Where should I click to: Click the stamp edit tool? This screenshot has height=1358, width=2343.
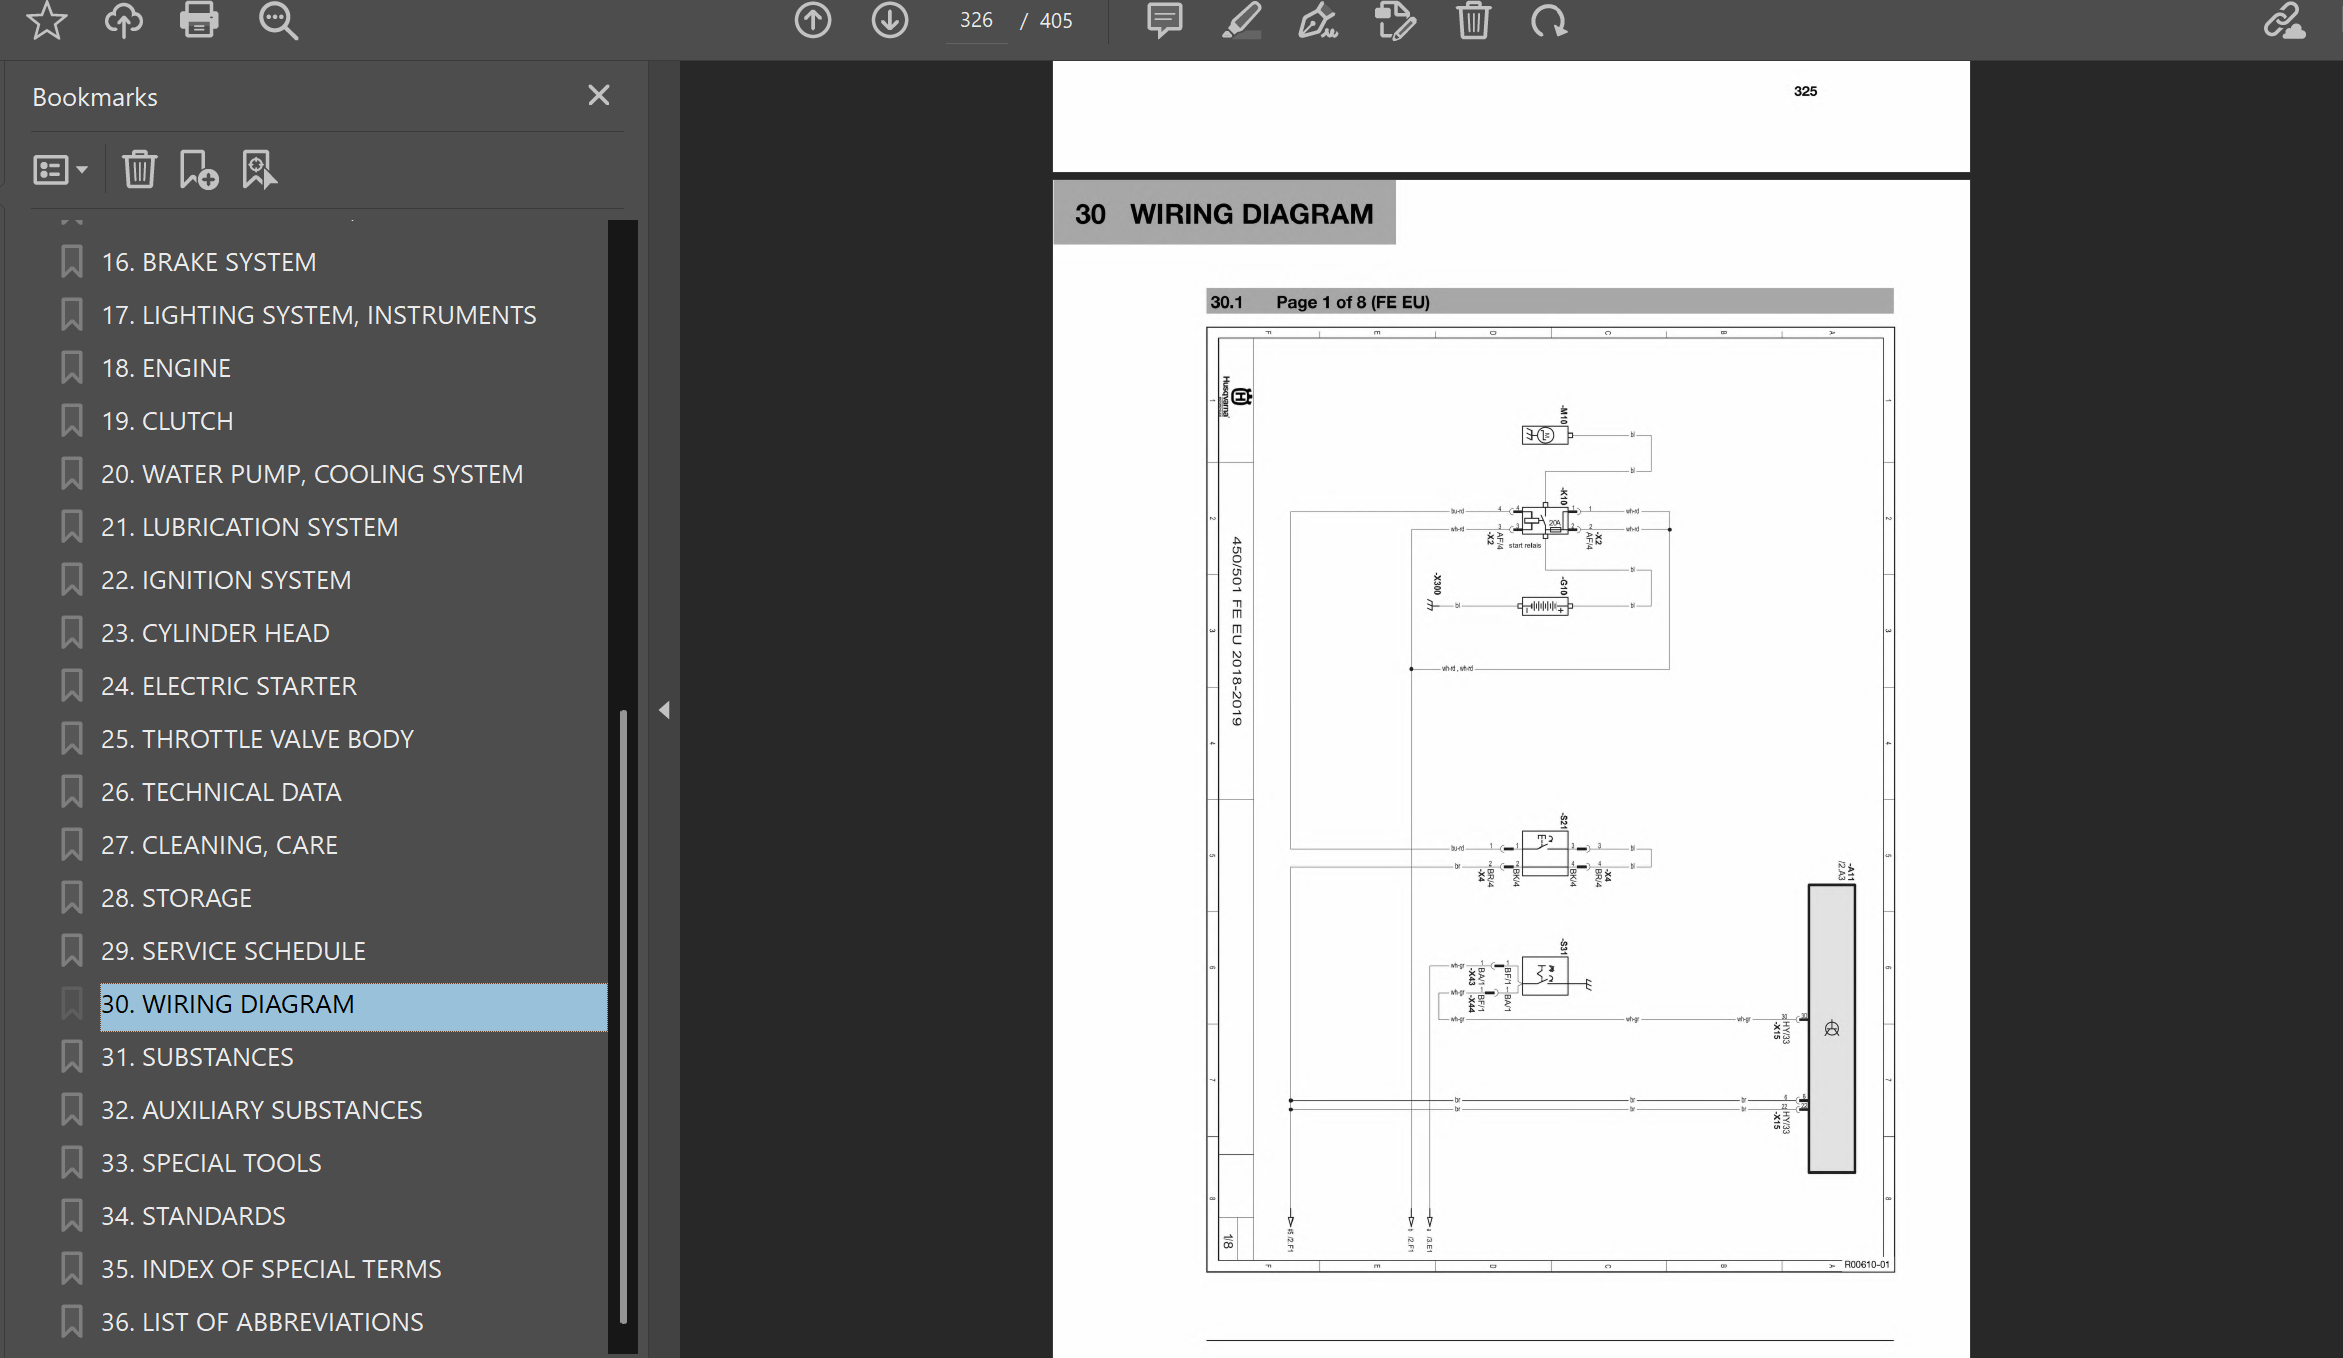click(1396, 20)
